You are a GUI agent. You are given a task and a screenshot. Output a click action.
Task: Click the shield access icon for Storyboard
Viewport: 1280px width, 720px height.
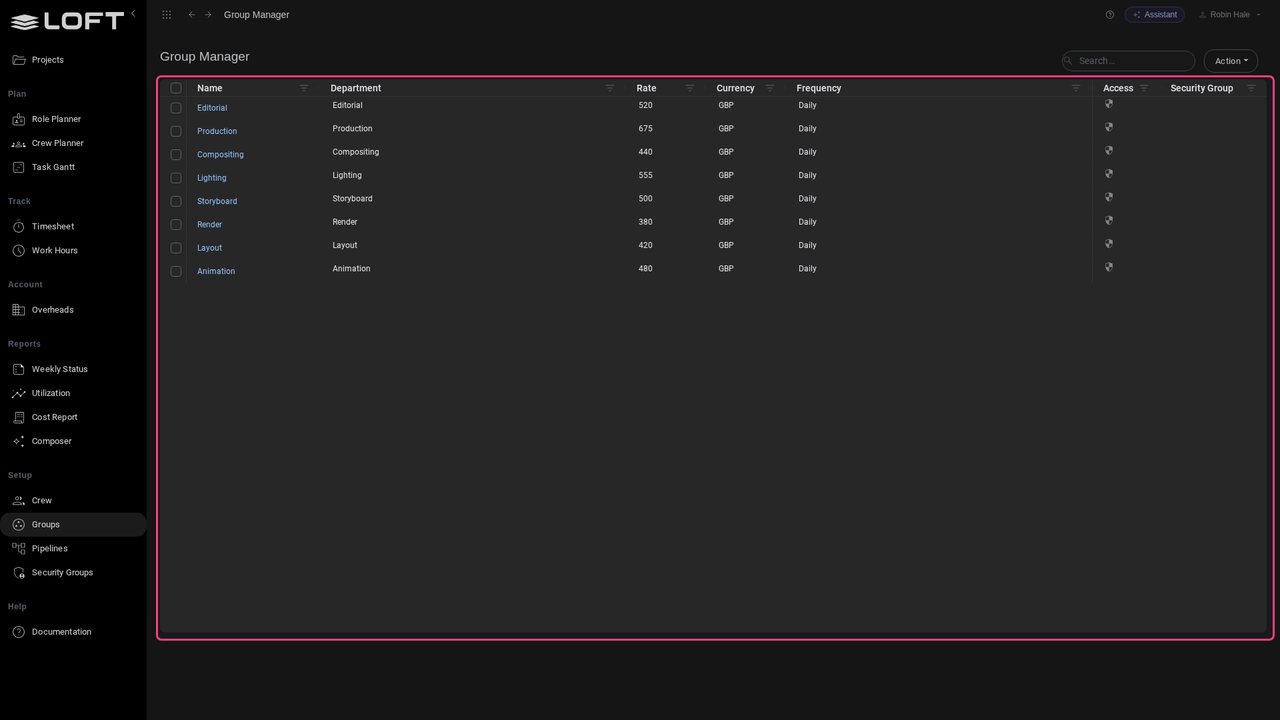(1109, 197)
